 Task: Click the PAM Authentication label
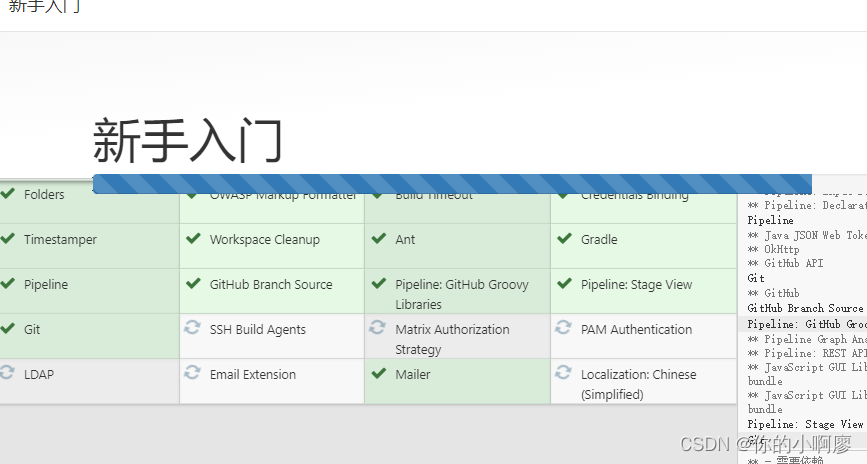point(636,329)
